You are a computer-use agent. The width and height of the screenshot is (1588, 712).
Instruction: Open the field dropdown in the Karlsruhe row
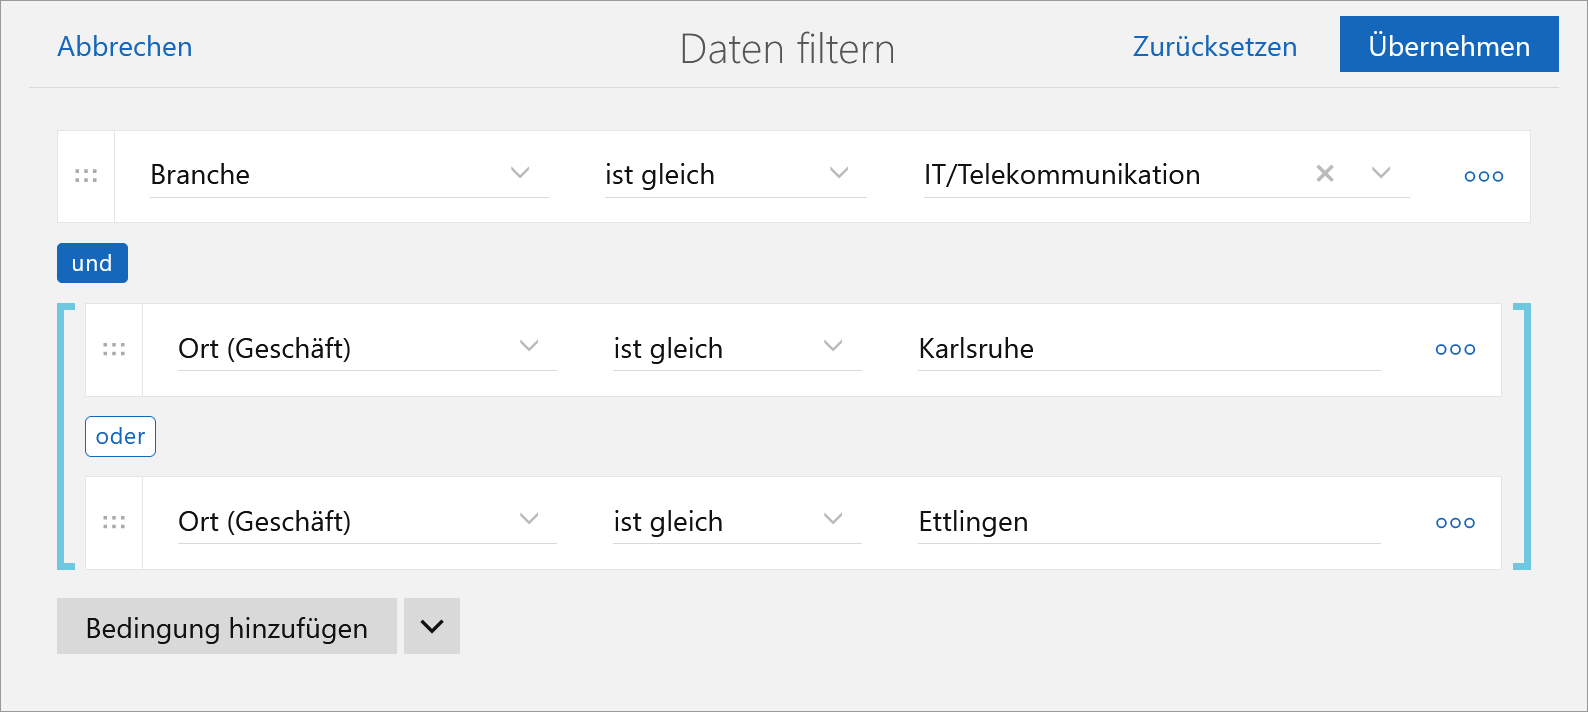(x=529, y=346)
